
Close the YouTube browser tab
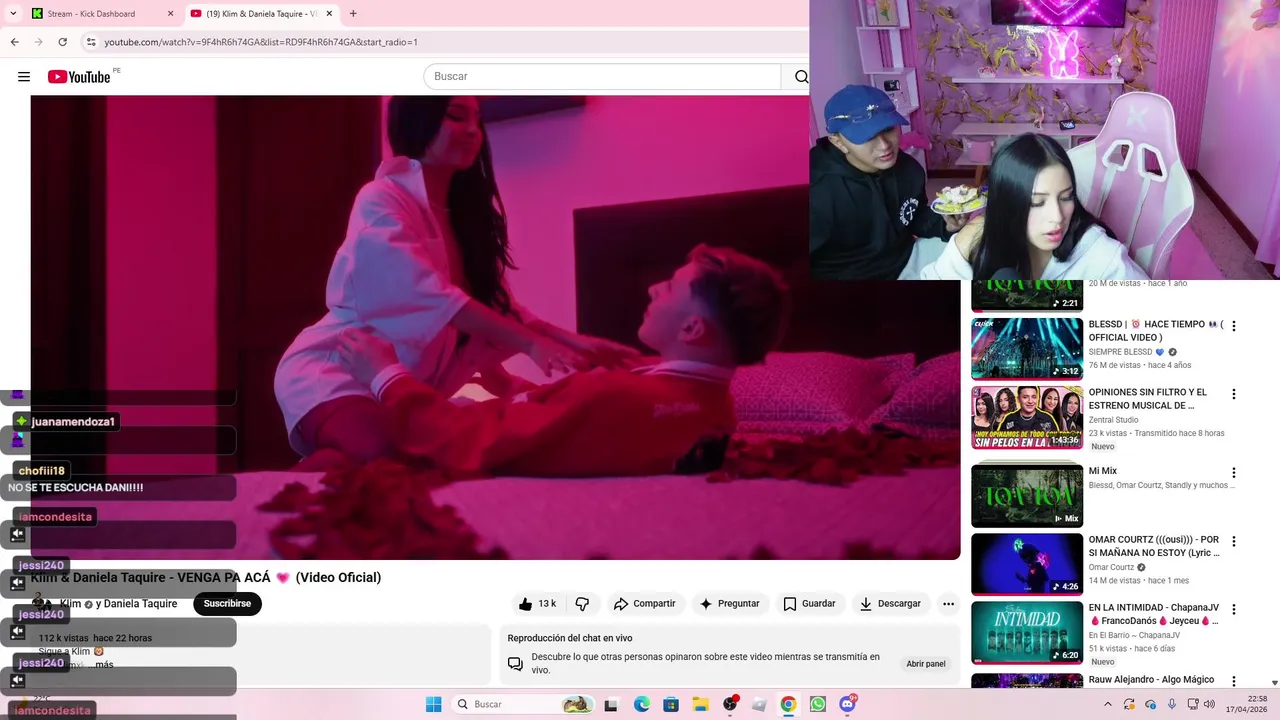pyautogui.click(x=329, y=14)
